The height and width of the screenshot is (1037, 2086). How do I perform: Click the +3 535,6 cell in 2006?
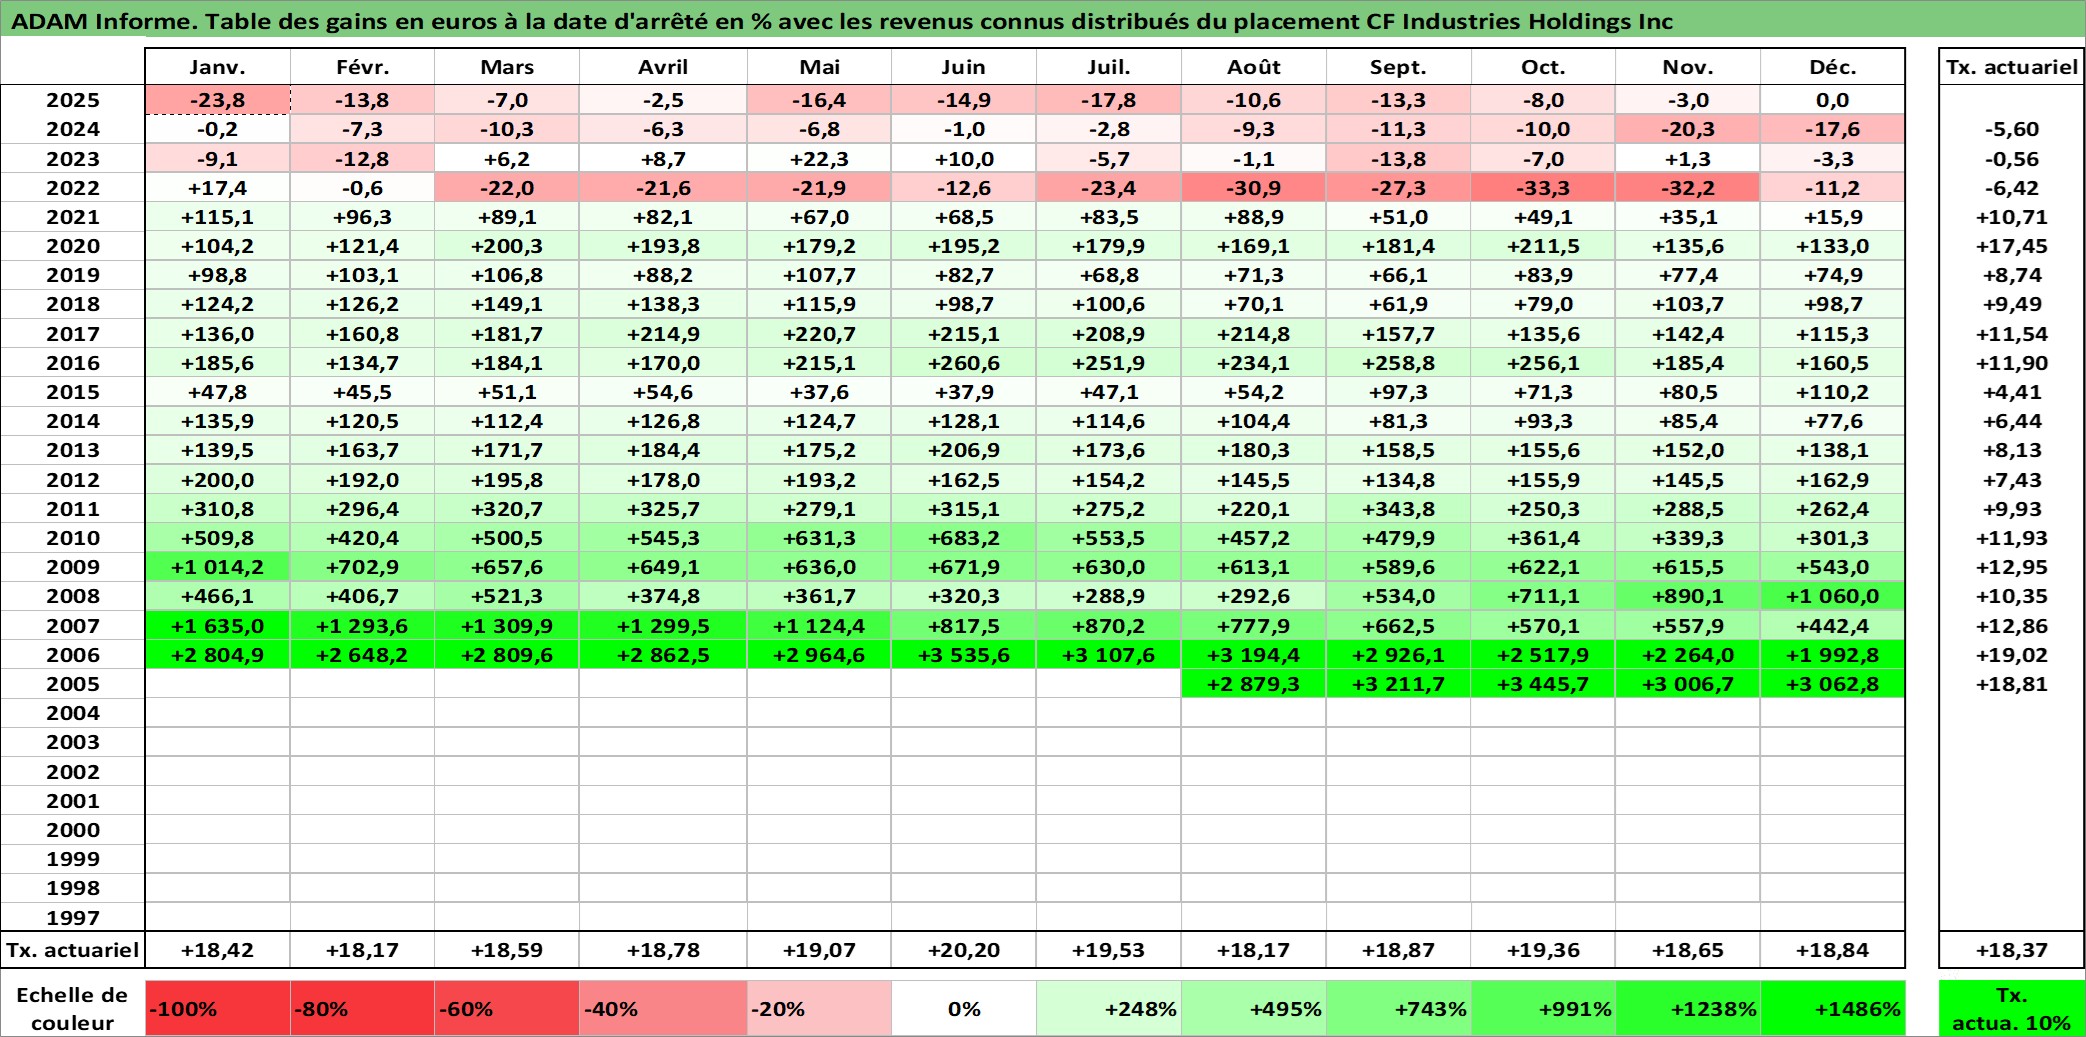pyautogui.click(x=964, y=655)
